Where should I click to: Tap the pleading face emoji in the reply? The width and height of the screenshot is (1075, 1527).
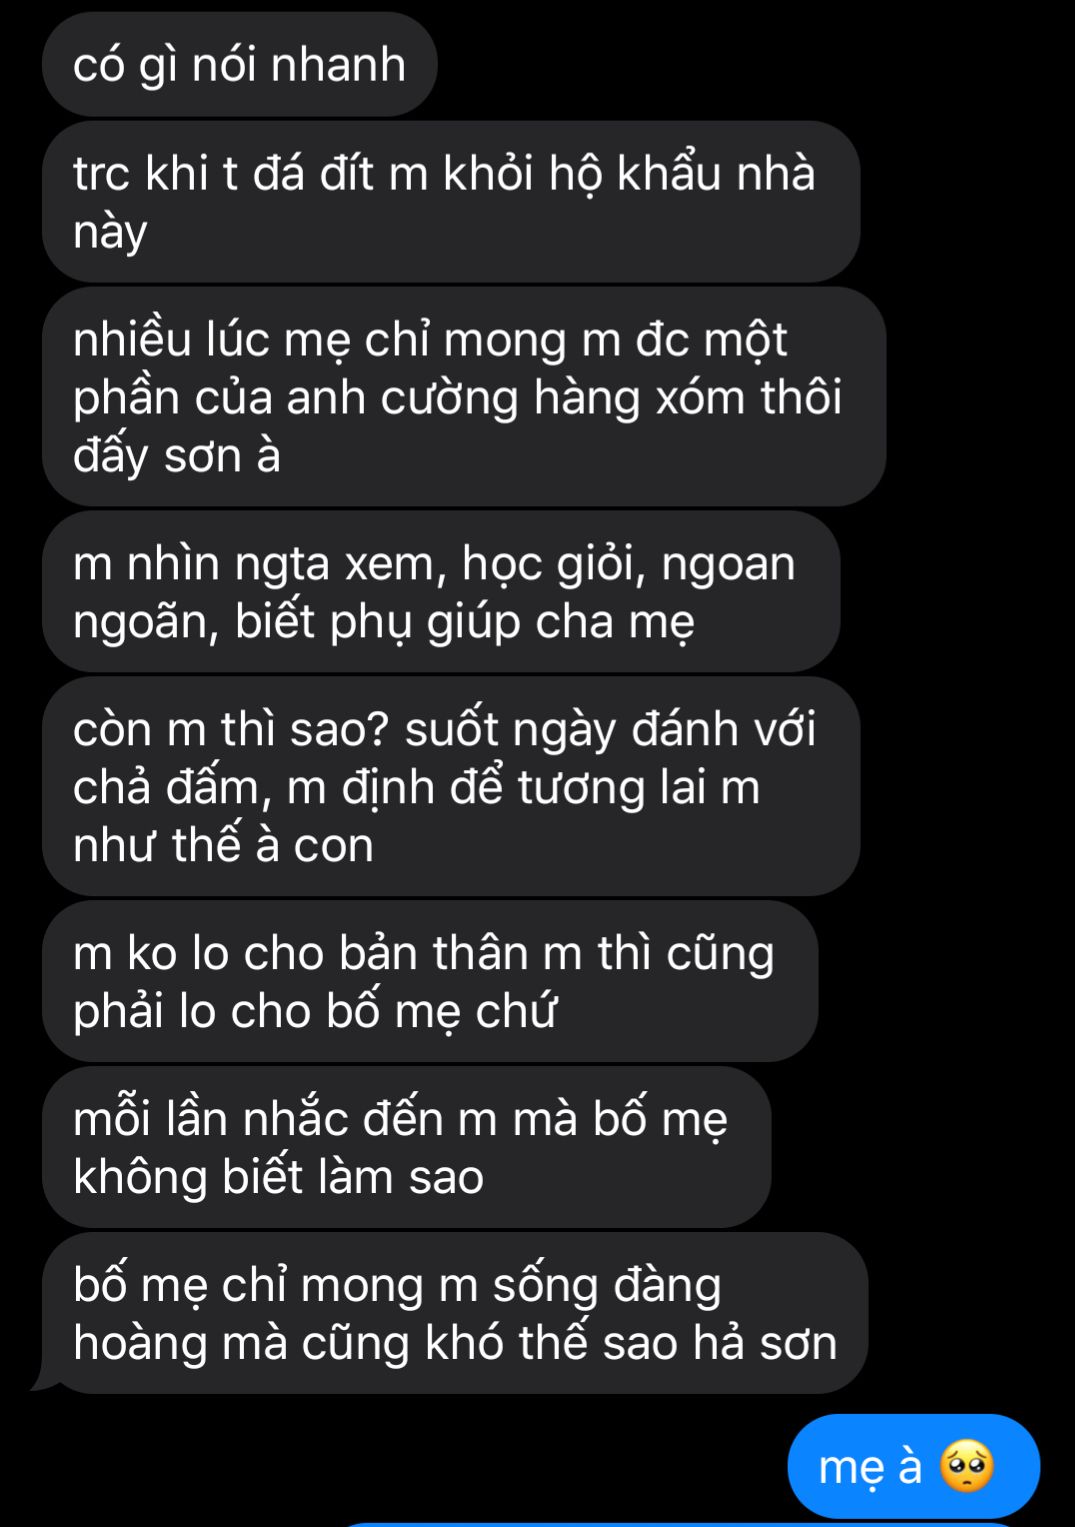click(x=966, y=1467)
